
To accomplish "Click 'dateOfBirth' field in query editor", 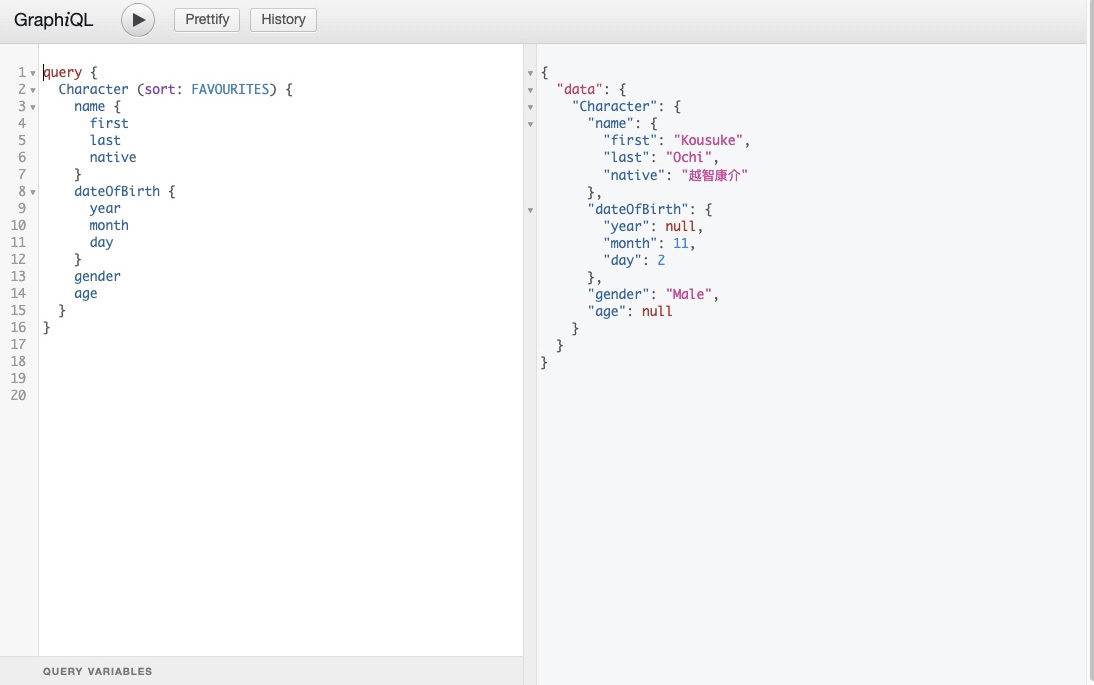I will (117, 191).
